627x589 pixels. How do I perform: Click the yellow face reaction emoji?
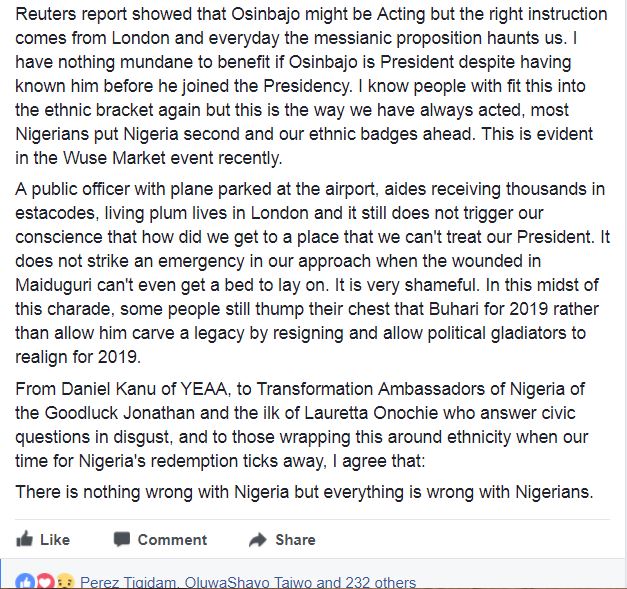62,582
